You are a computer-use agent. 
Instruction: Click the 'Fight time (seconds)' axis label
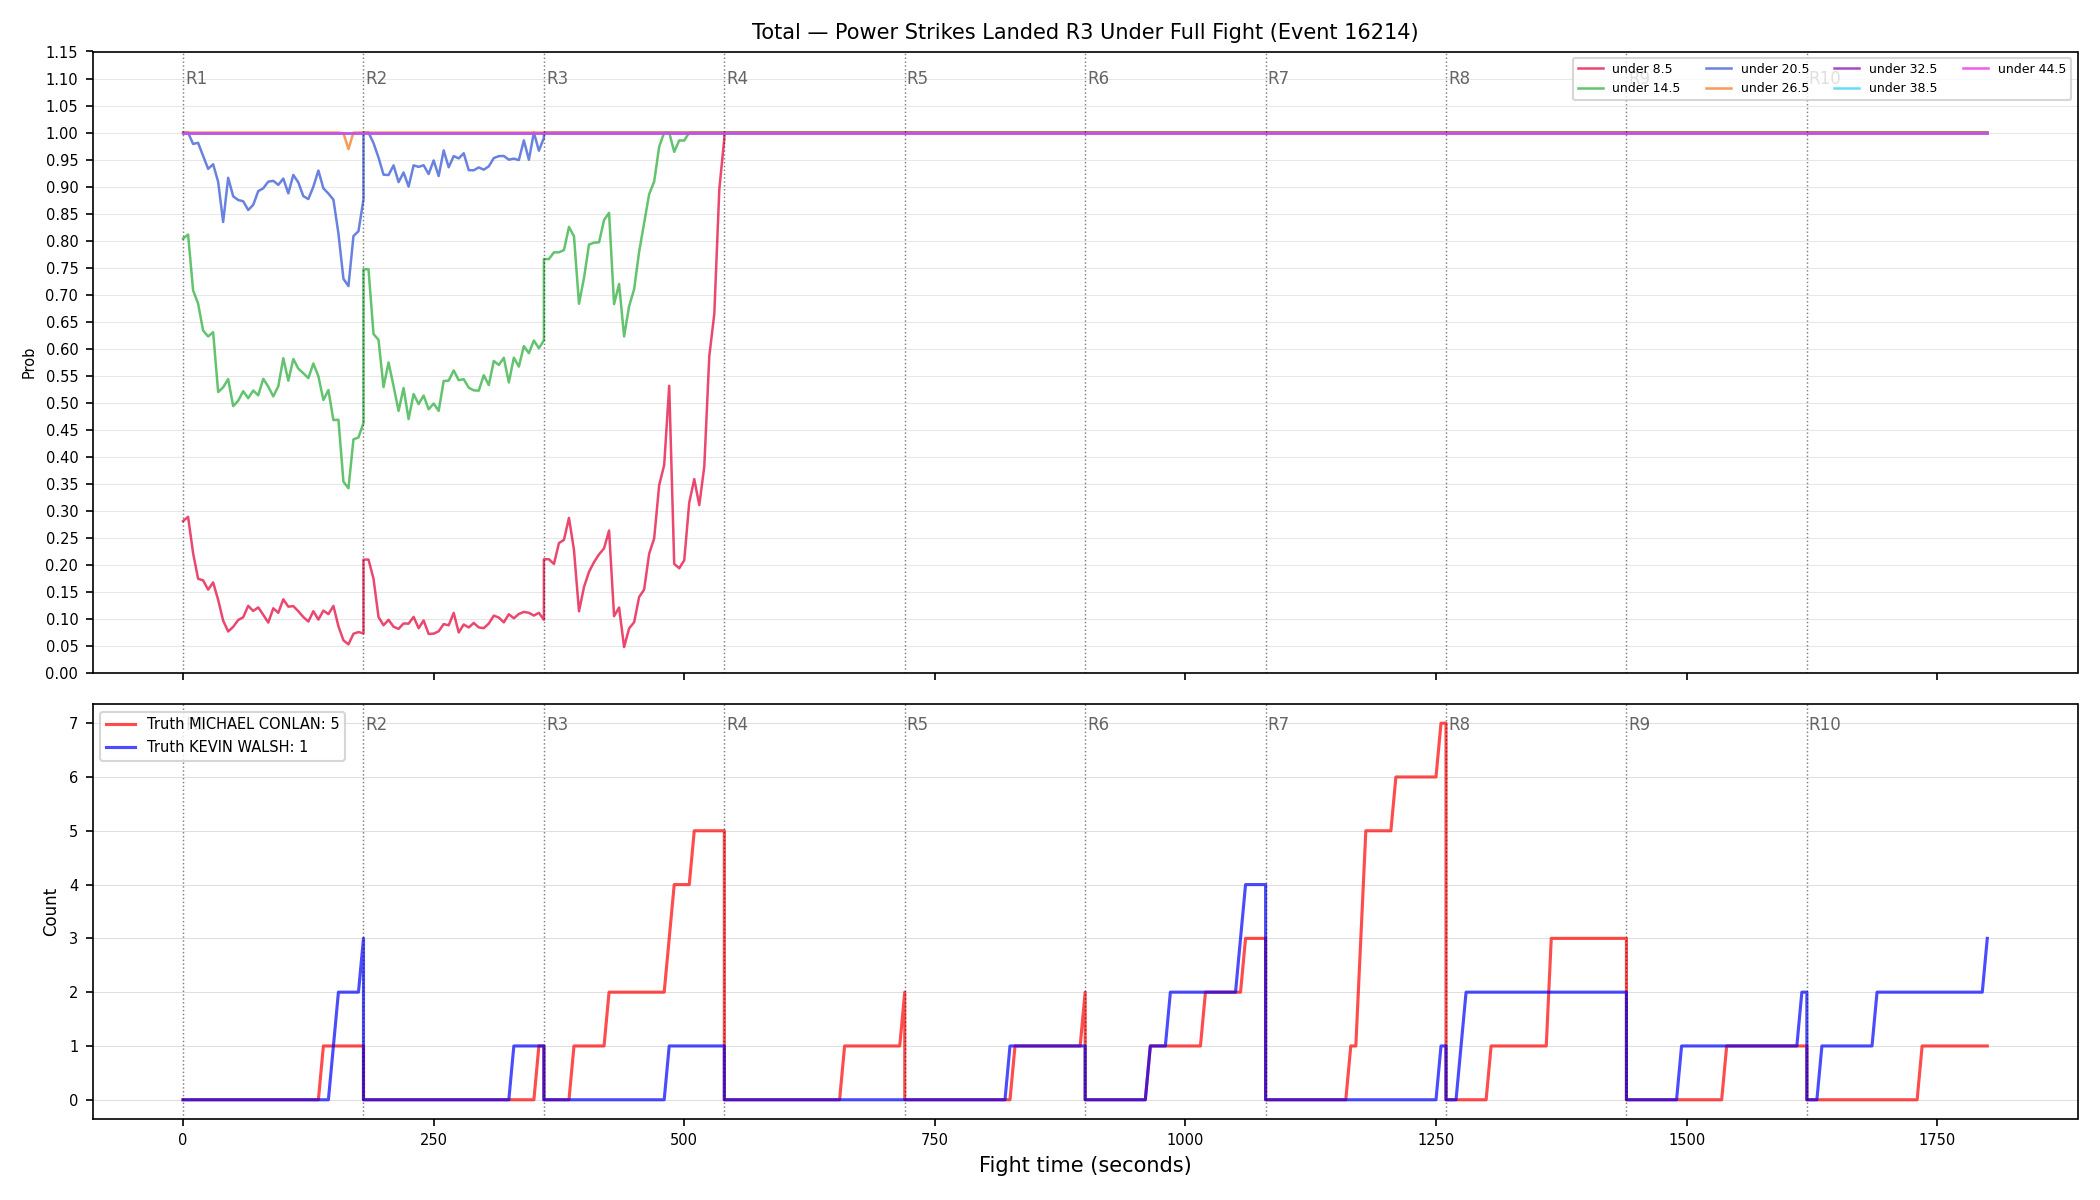tap(1085, 1165)
